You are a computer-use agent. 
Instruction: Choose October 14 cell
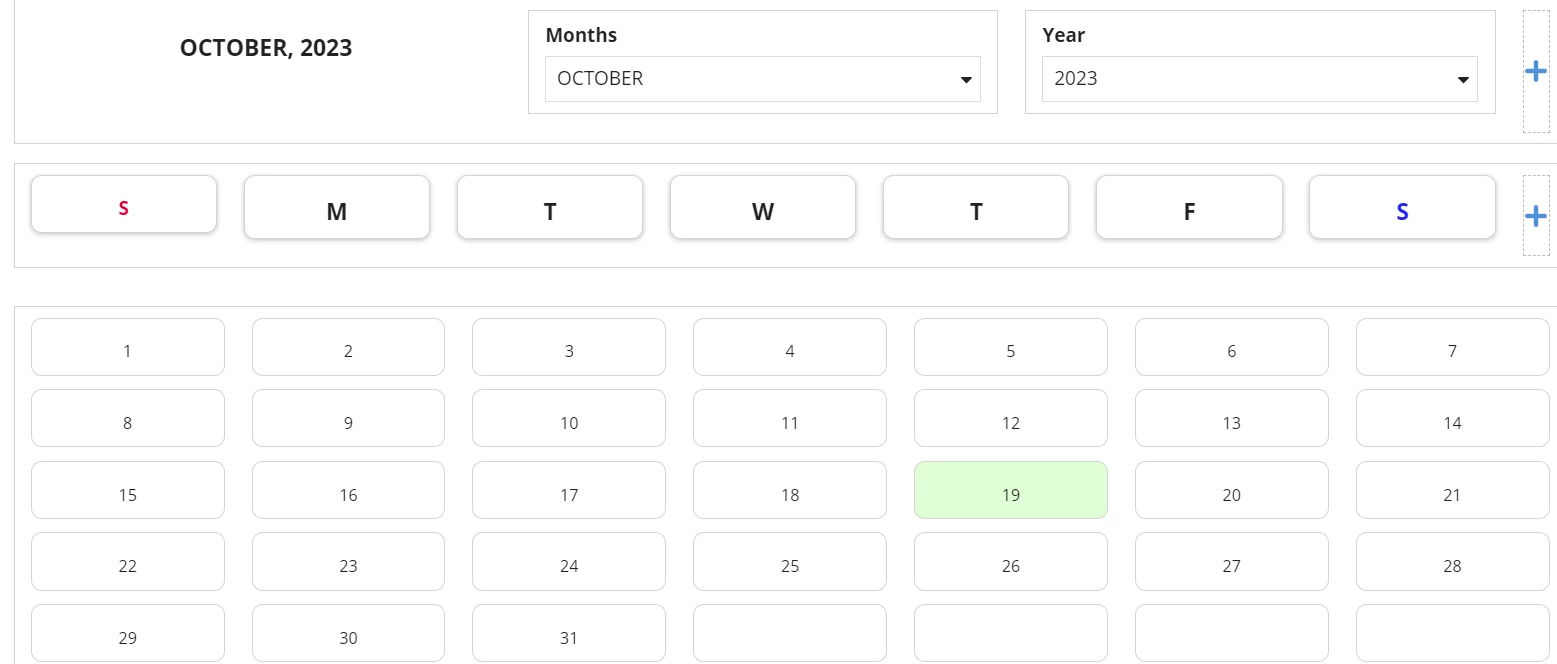[x=1453, y=418]
